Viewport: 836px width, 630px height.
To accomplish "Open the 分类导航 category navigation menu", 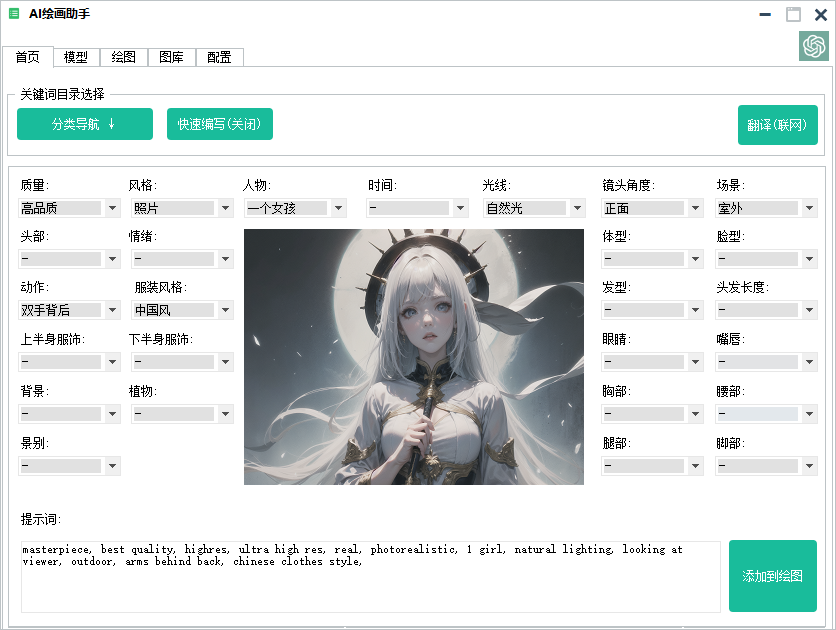I will pos(84,124).
